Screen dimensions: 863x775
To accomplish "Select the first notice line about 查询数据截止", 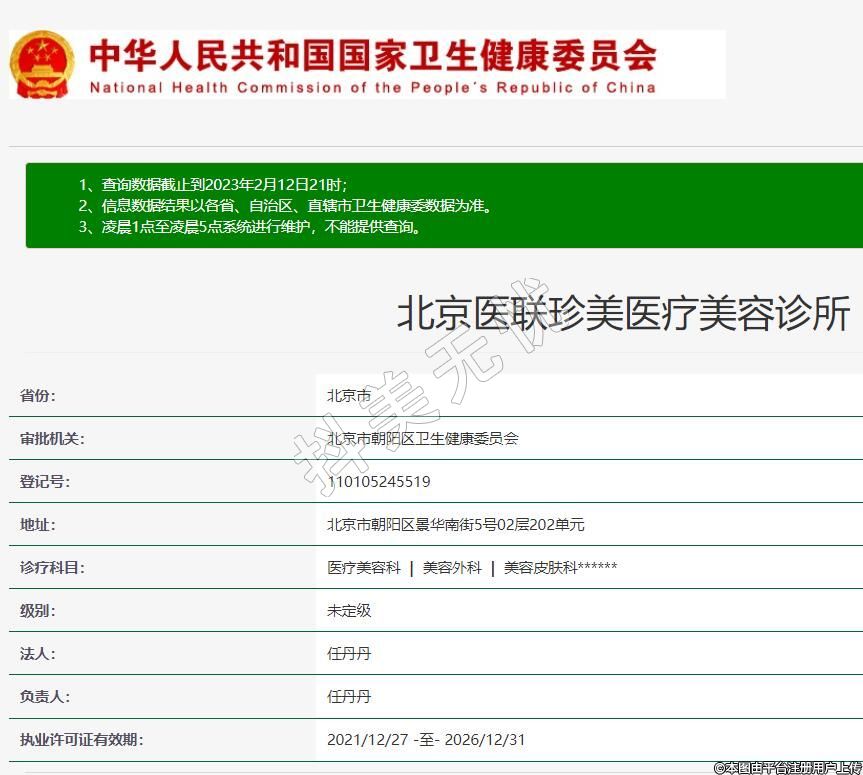I will (x=212, y=184).
